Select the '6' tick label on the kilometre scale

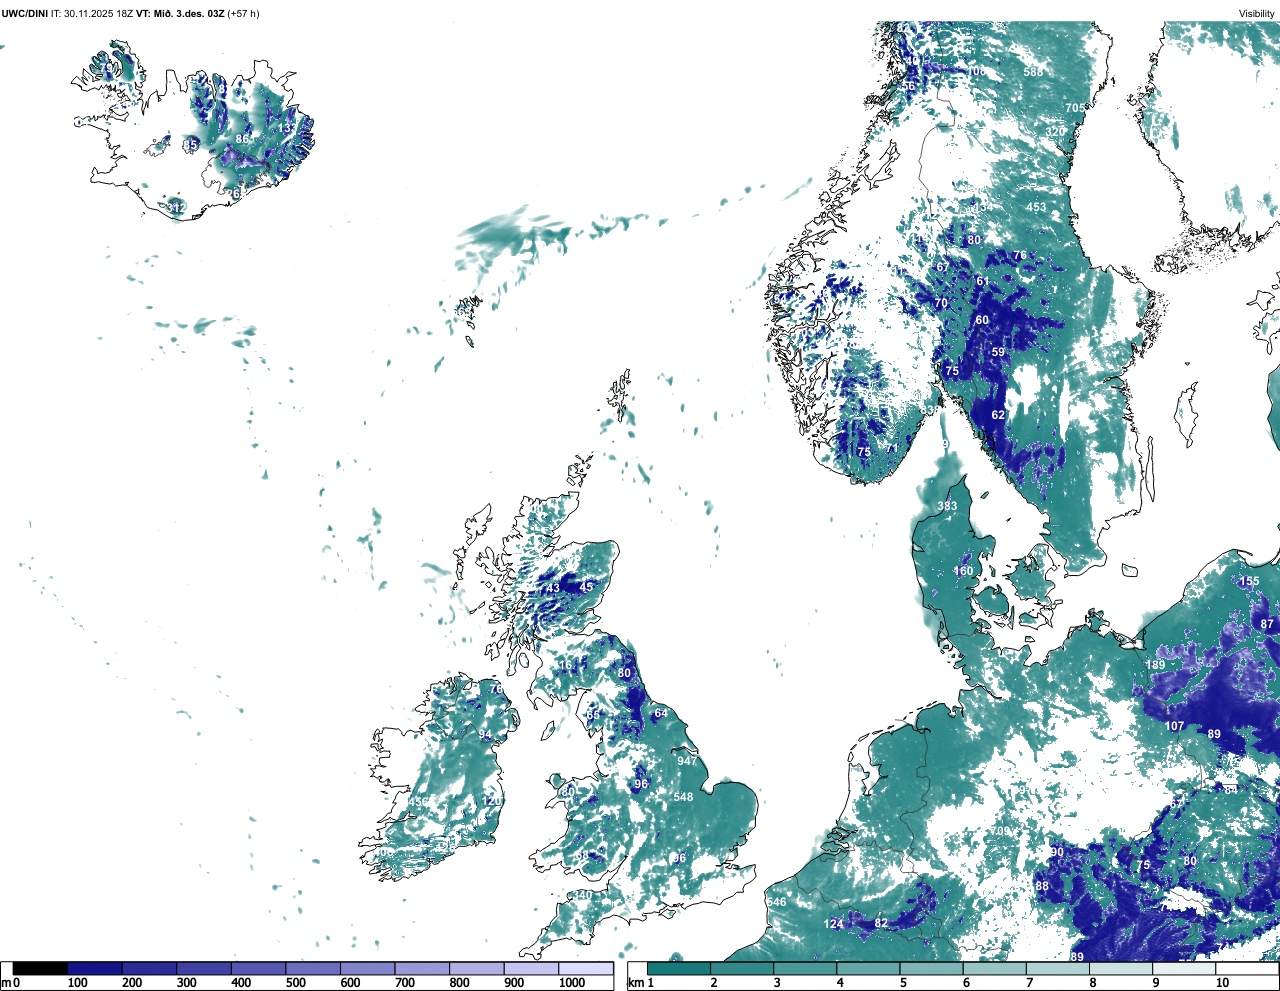[x=967, y=983]
